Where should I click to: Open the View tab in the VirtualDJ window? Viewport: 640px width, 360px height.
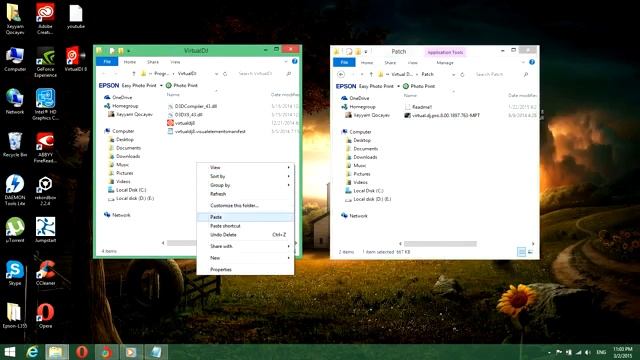(176, 62)
